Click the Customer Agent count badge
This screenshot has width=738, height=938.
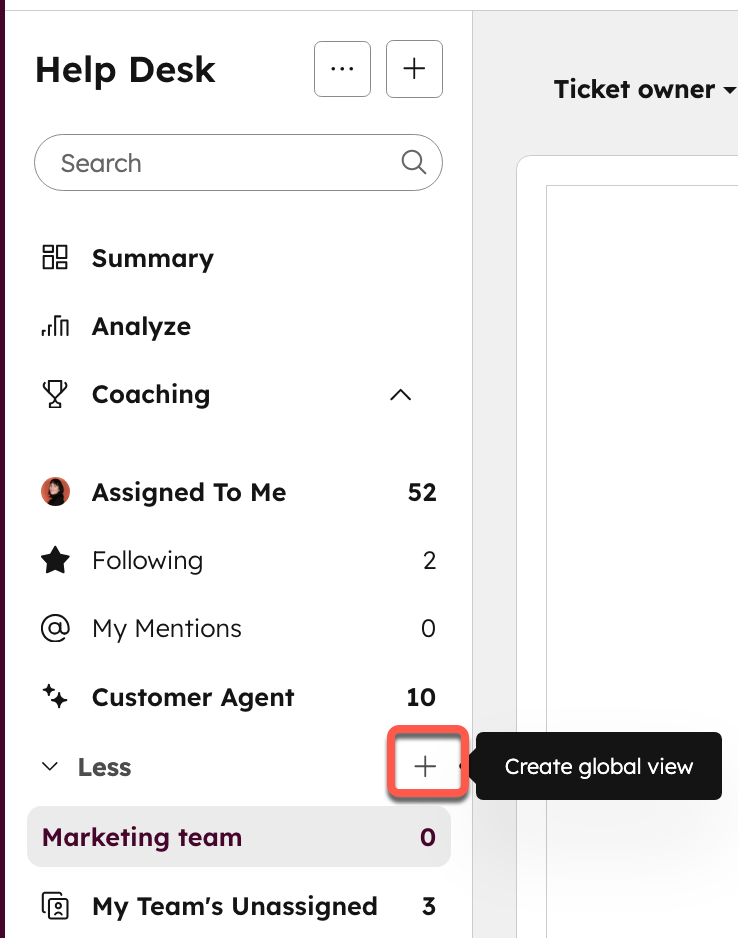pyautogui.click(x=419, y=697)
